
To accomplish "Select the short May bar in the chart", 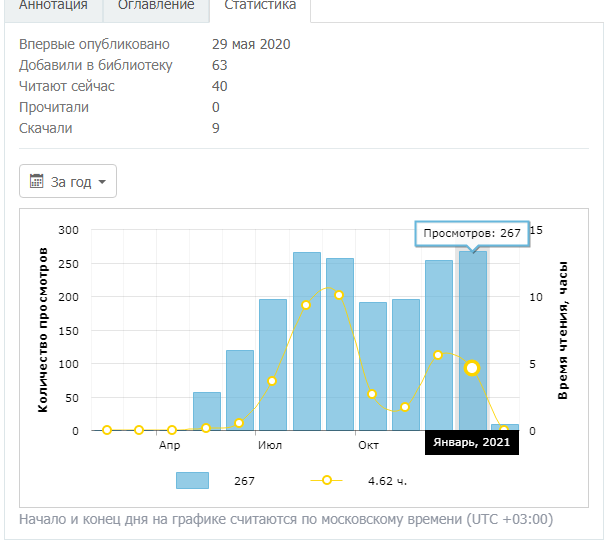I will coord(207,411).
